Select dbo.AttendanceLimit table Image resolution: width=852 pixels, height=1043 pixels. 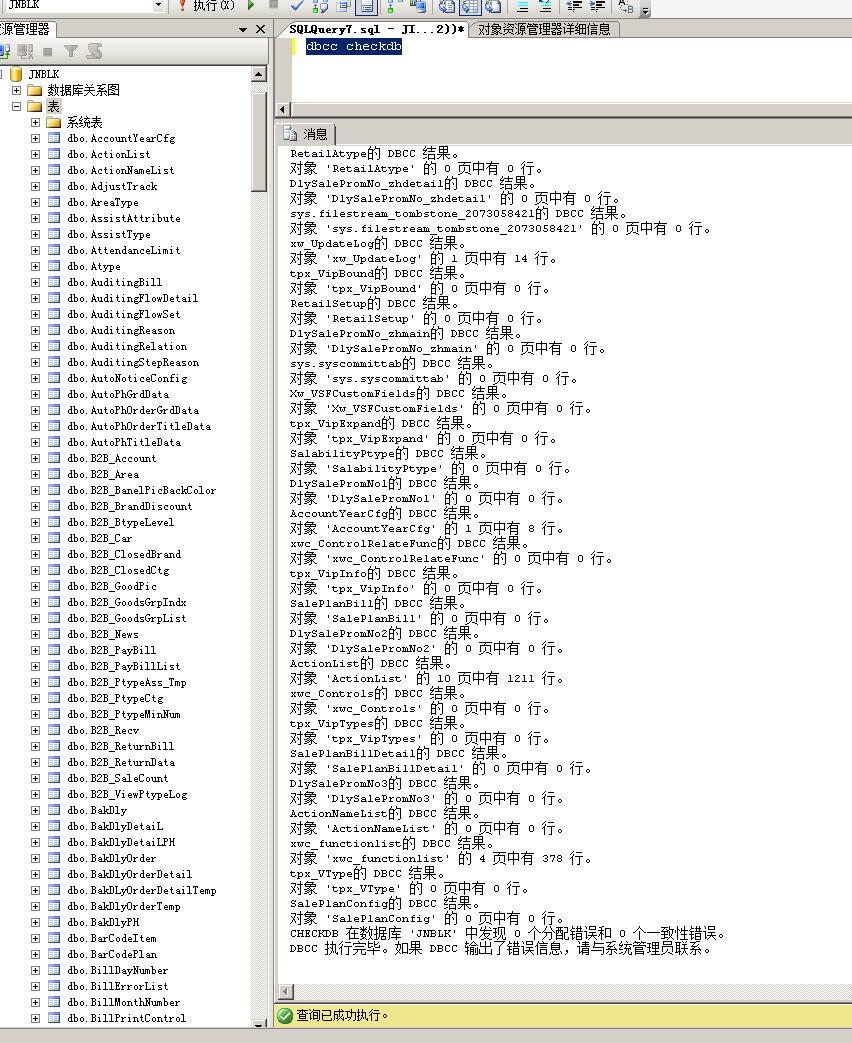pyautogui.click(x=123, y=250)
